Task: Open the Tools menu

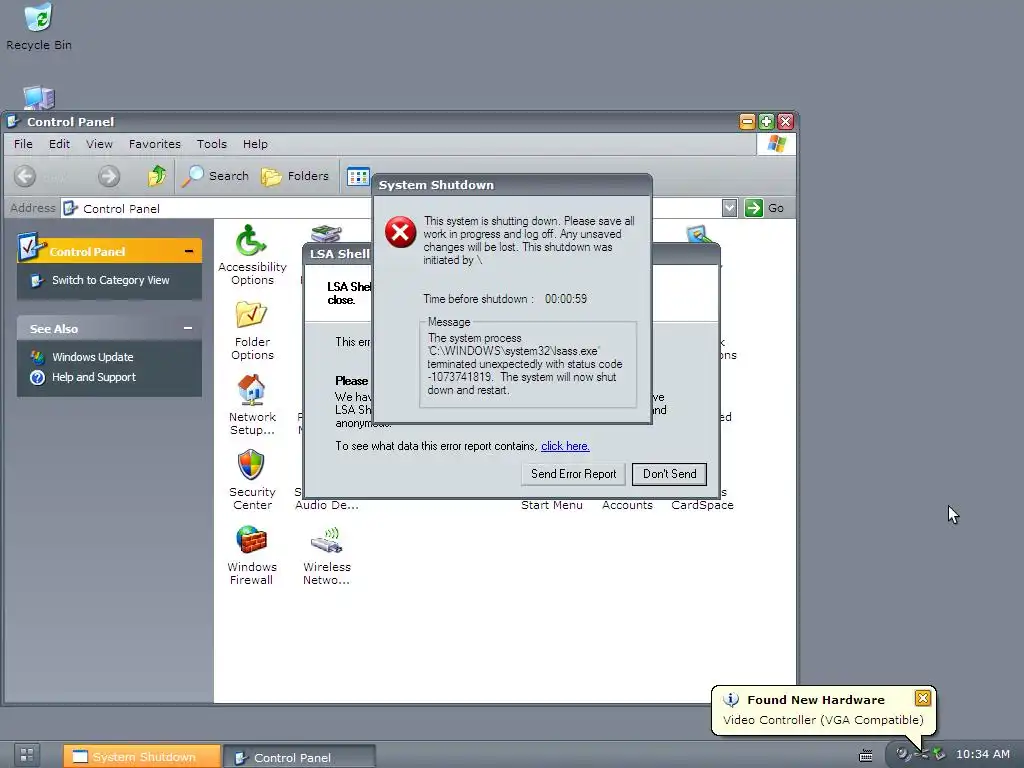Action: 212,144
